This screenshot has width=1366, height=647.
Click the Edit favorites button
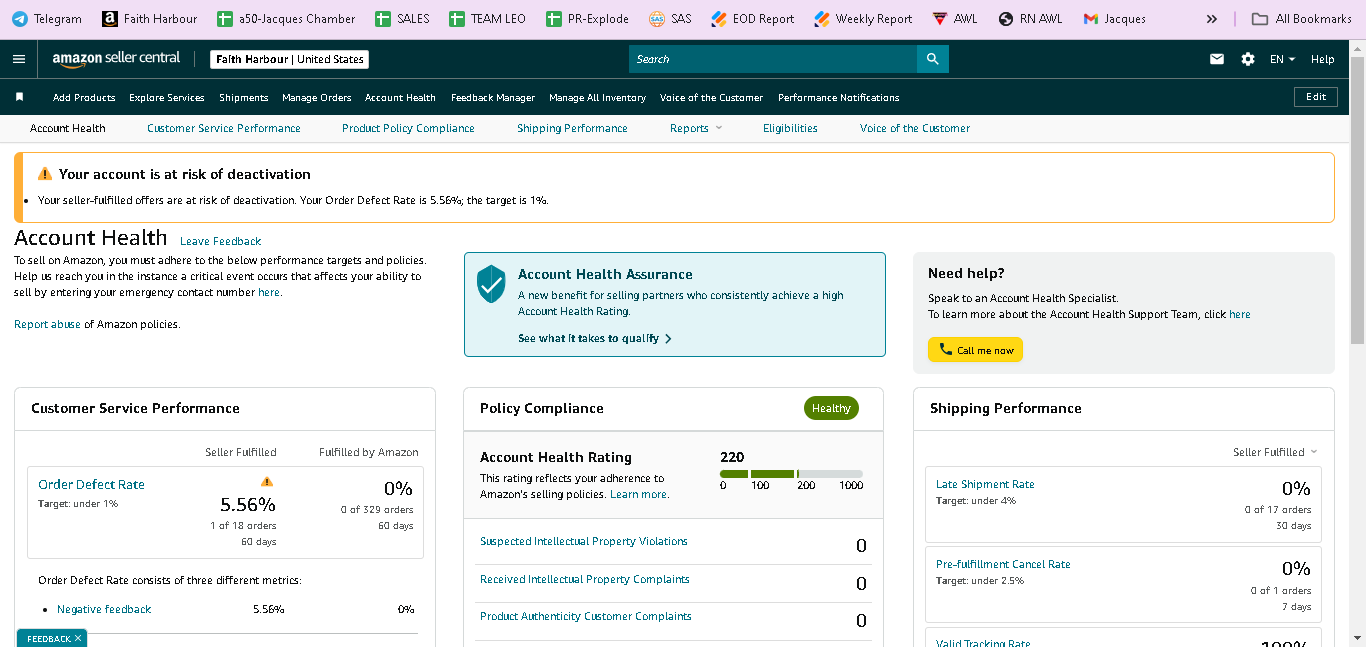tap(1316, 97)
